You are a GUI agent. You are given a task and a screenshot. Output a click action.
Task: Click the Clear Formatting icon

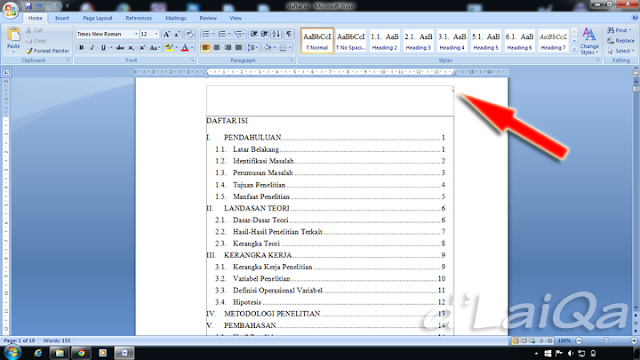click(189, 34)
